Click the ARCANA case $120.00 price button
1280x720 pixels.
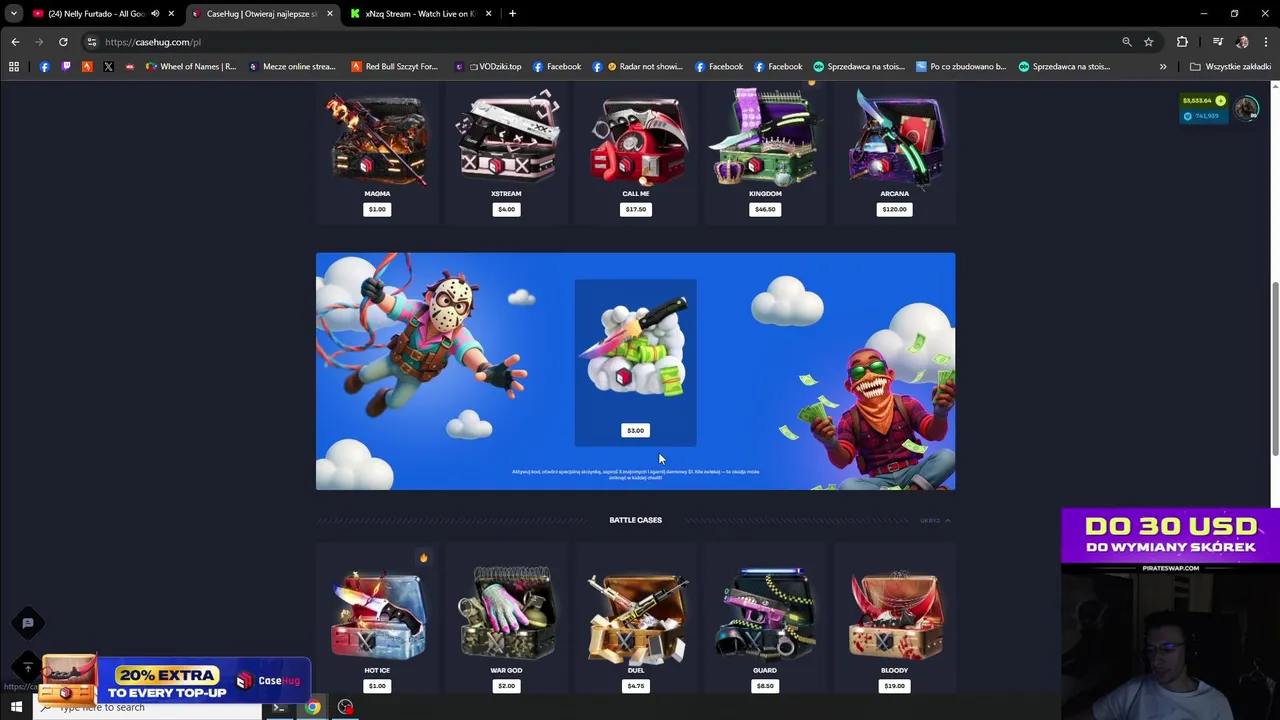894,209
